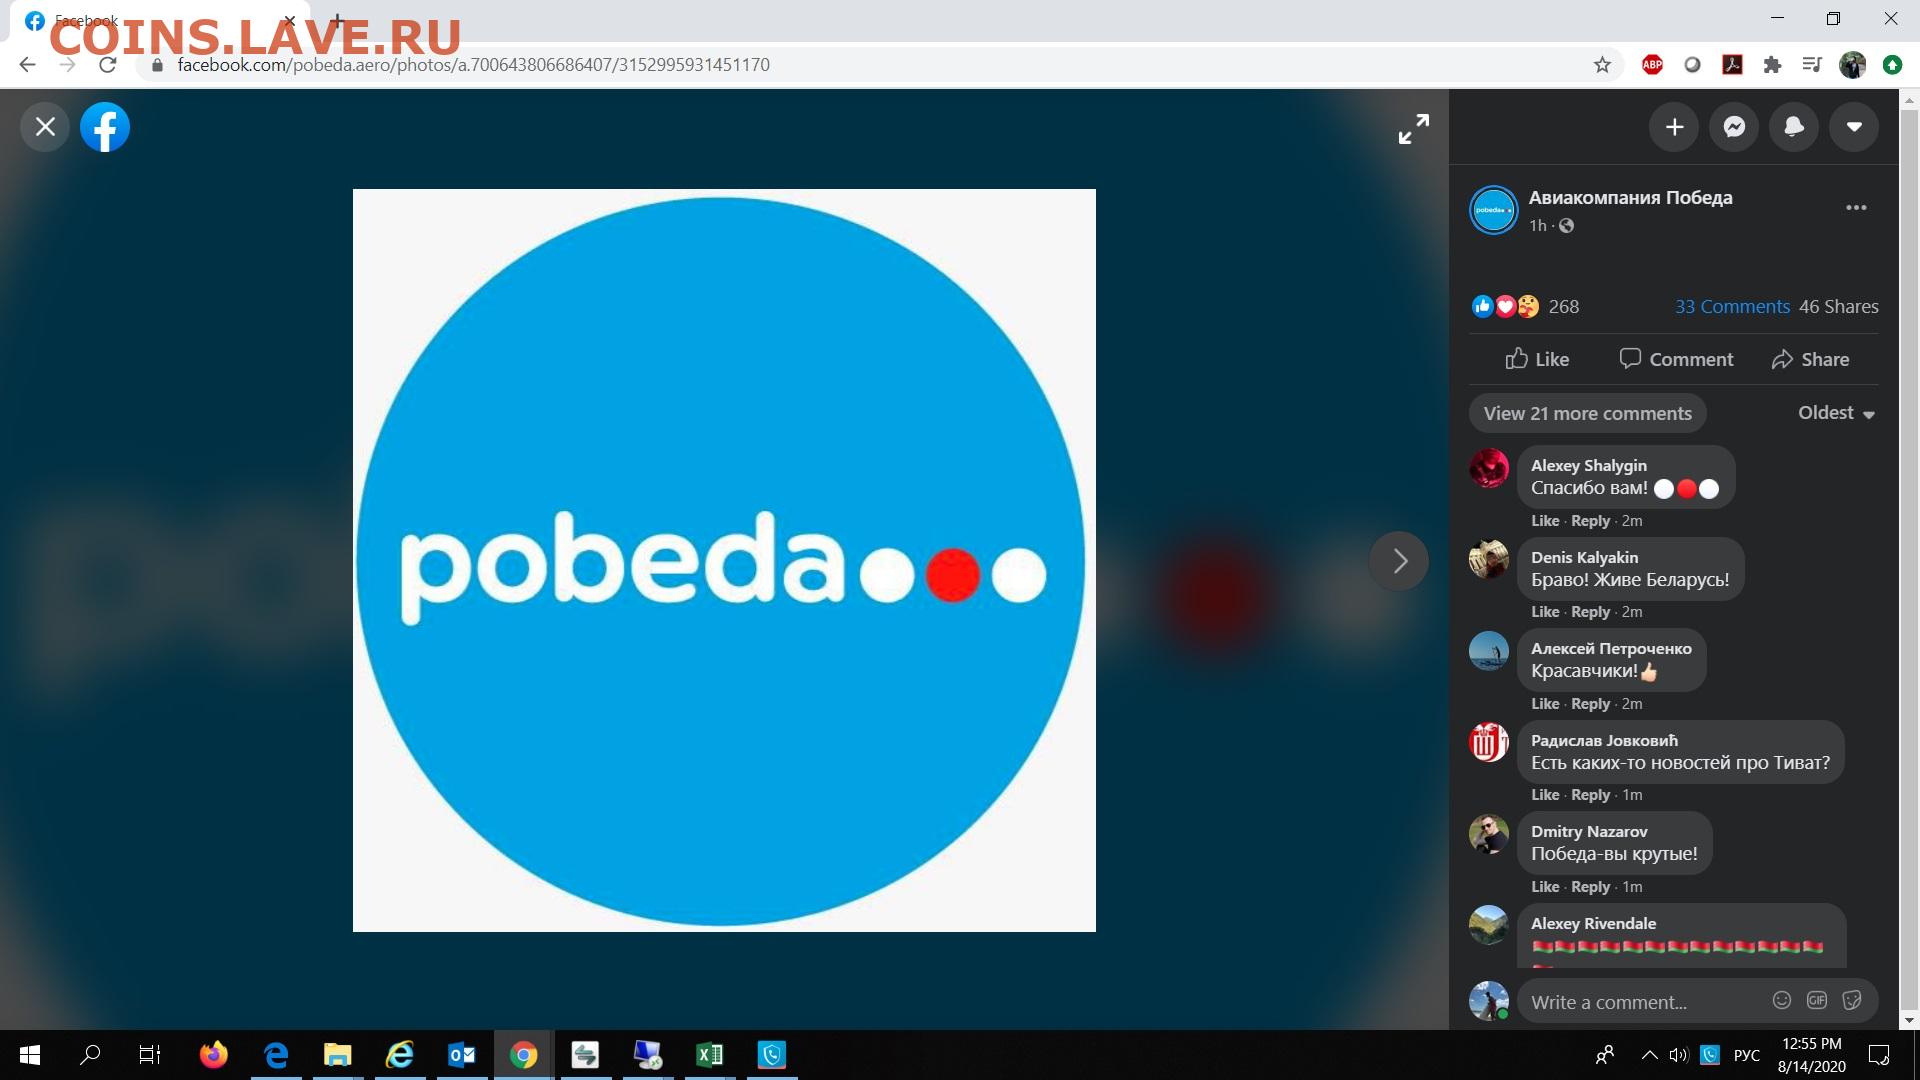Open Excel from the taskbar

pos(709,1055)
